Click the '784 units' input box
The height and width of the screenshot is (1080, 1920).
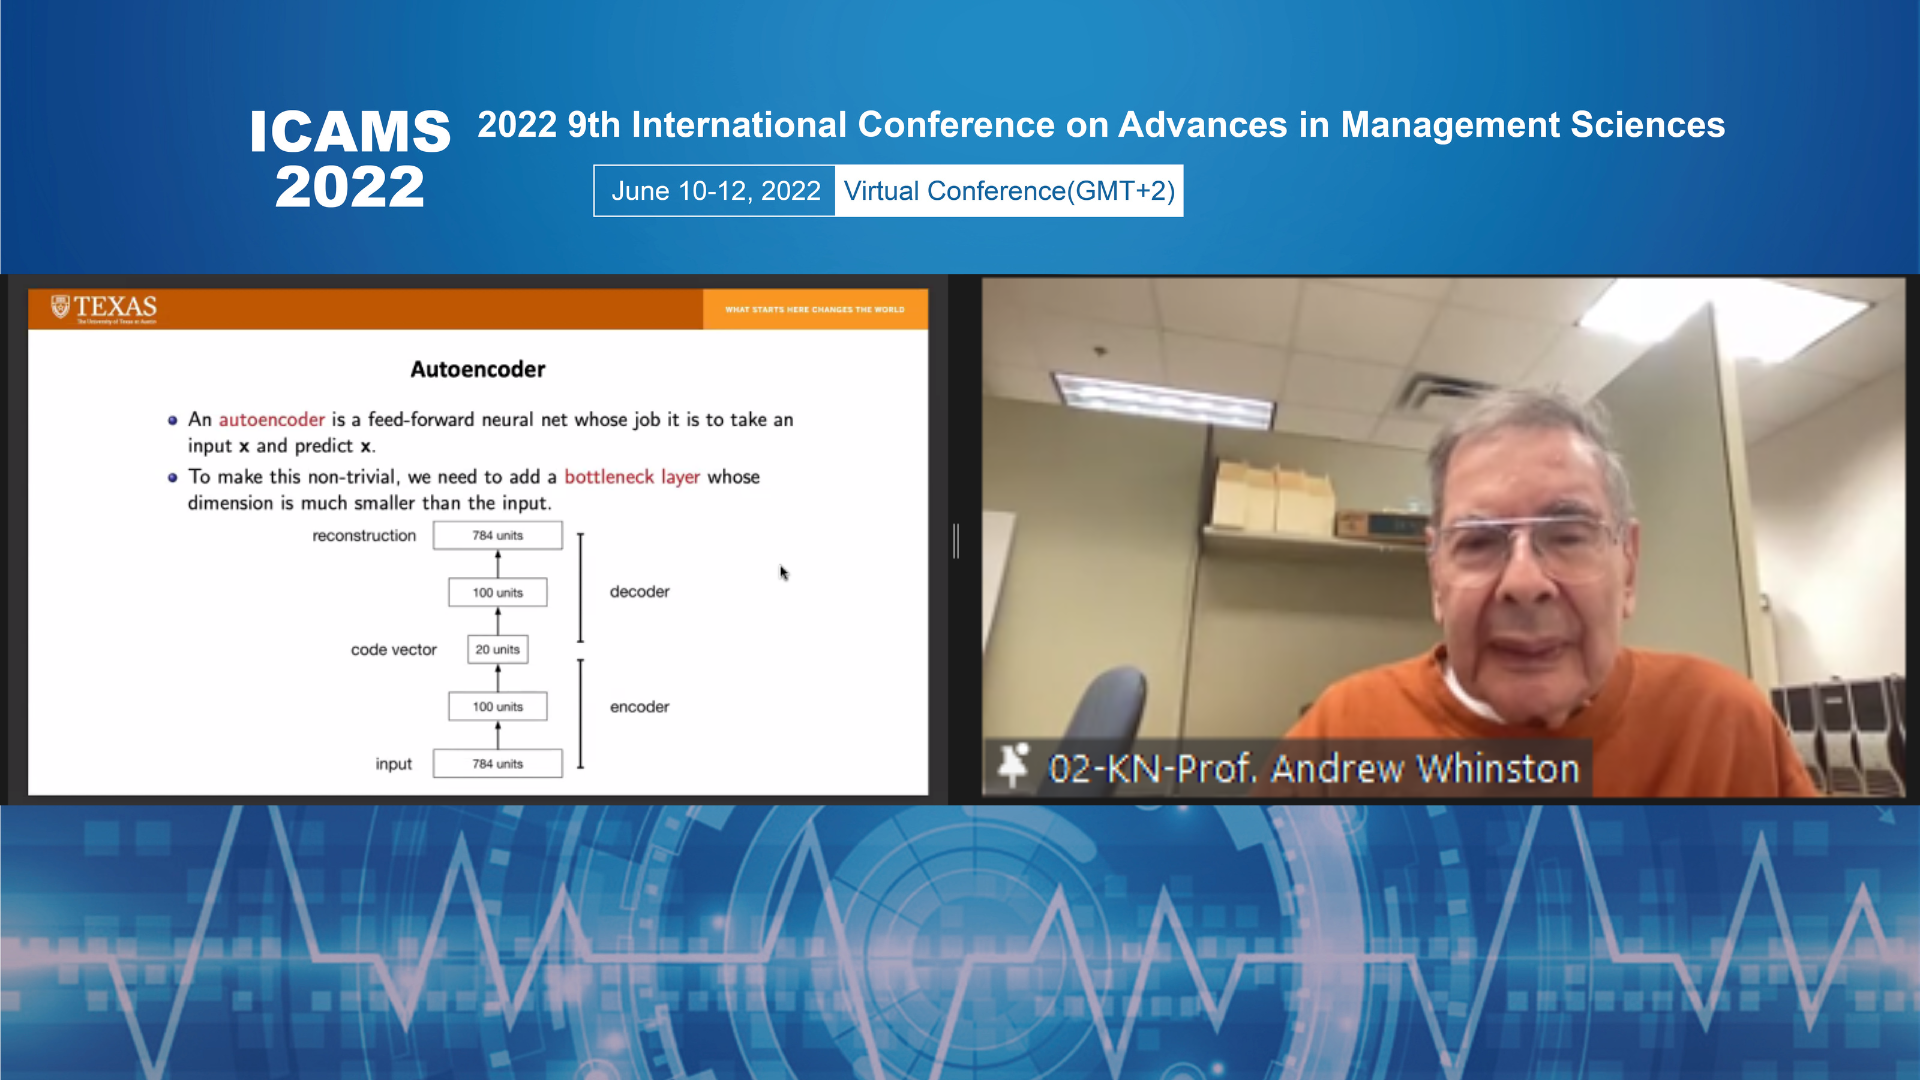498,763
